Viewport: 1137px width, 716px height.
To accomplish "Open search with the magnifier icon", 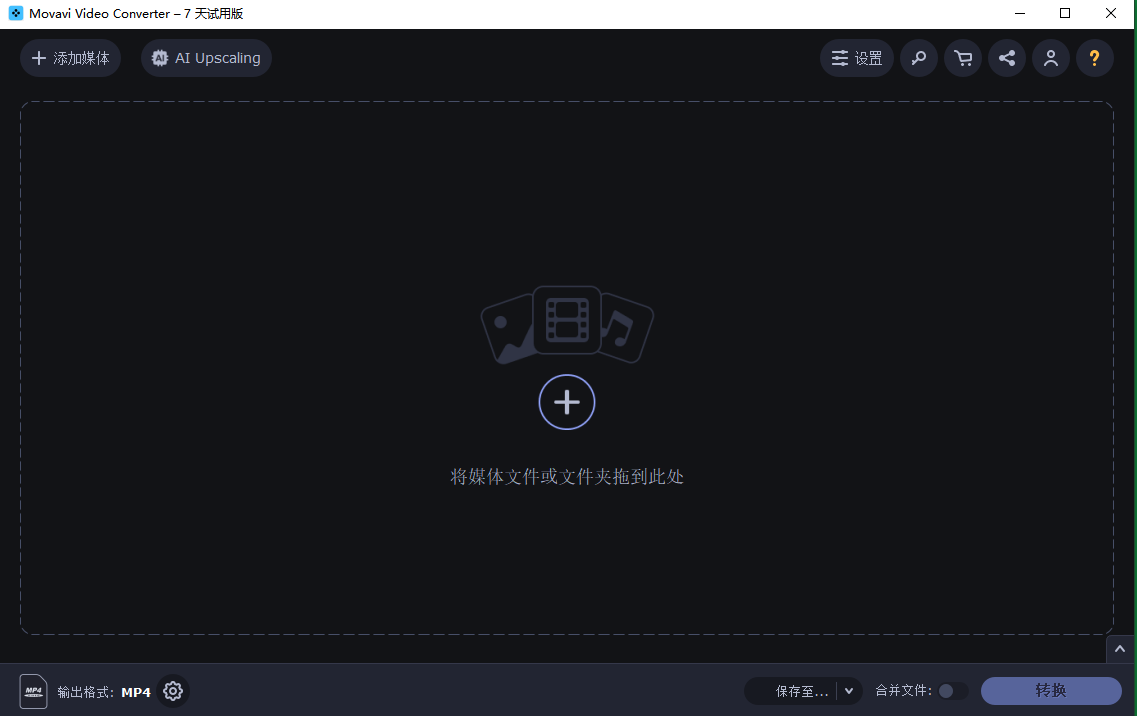I will tap(918, 58).
